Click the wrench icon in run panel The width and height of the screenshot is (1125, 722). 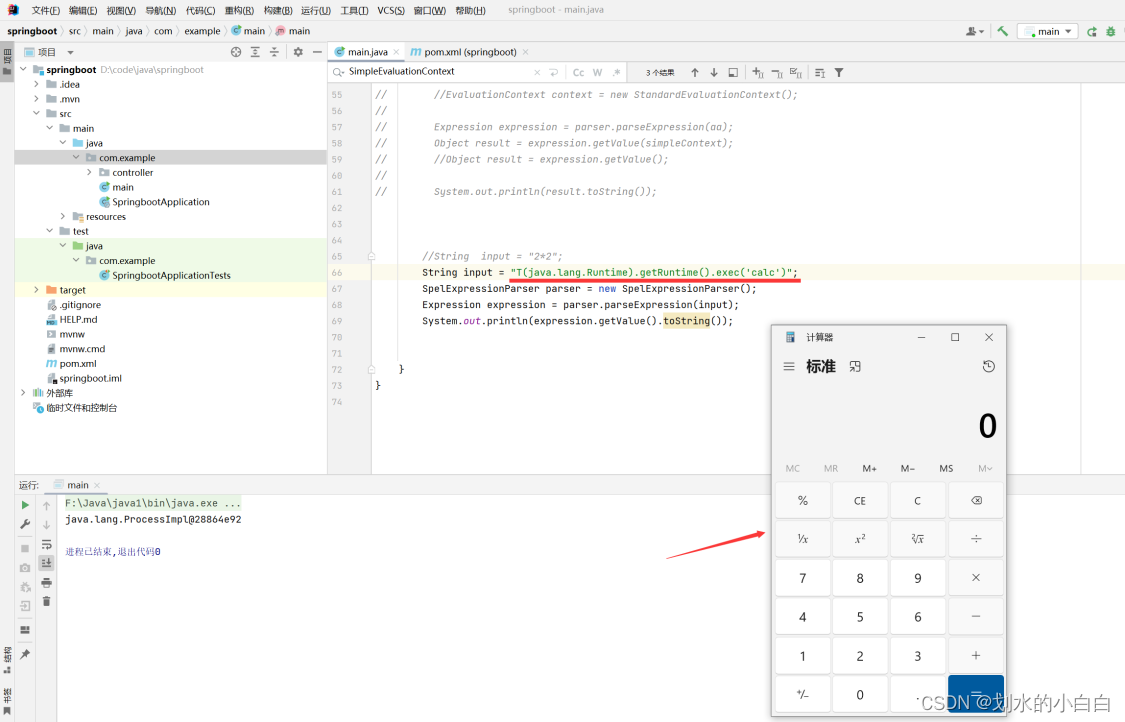[25, 525]
